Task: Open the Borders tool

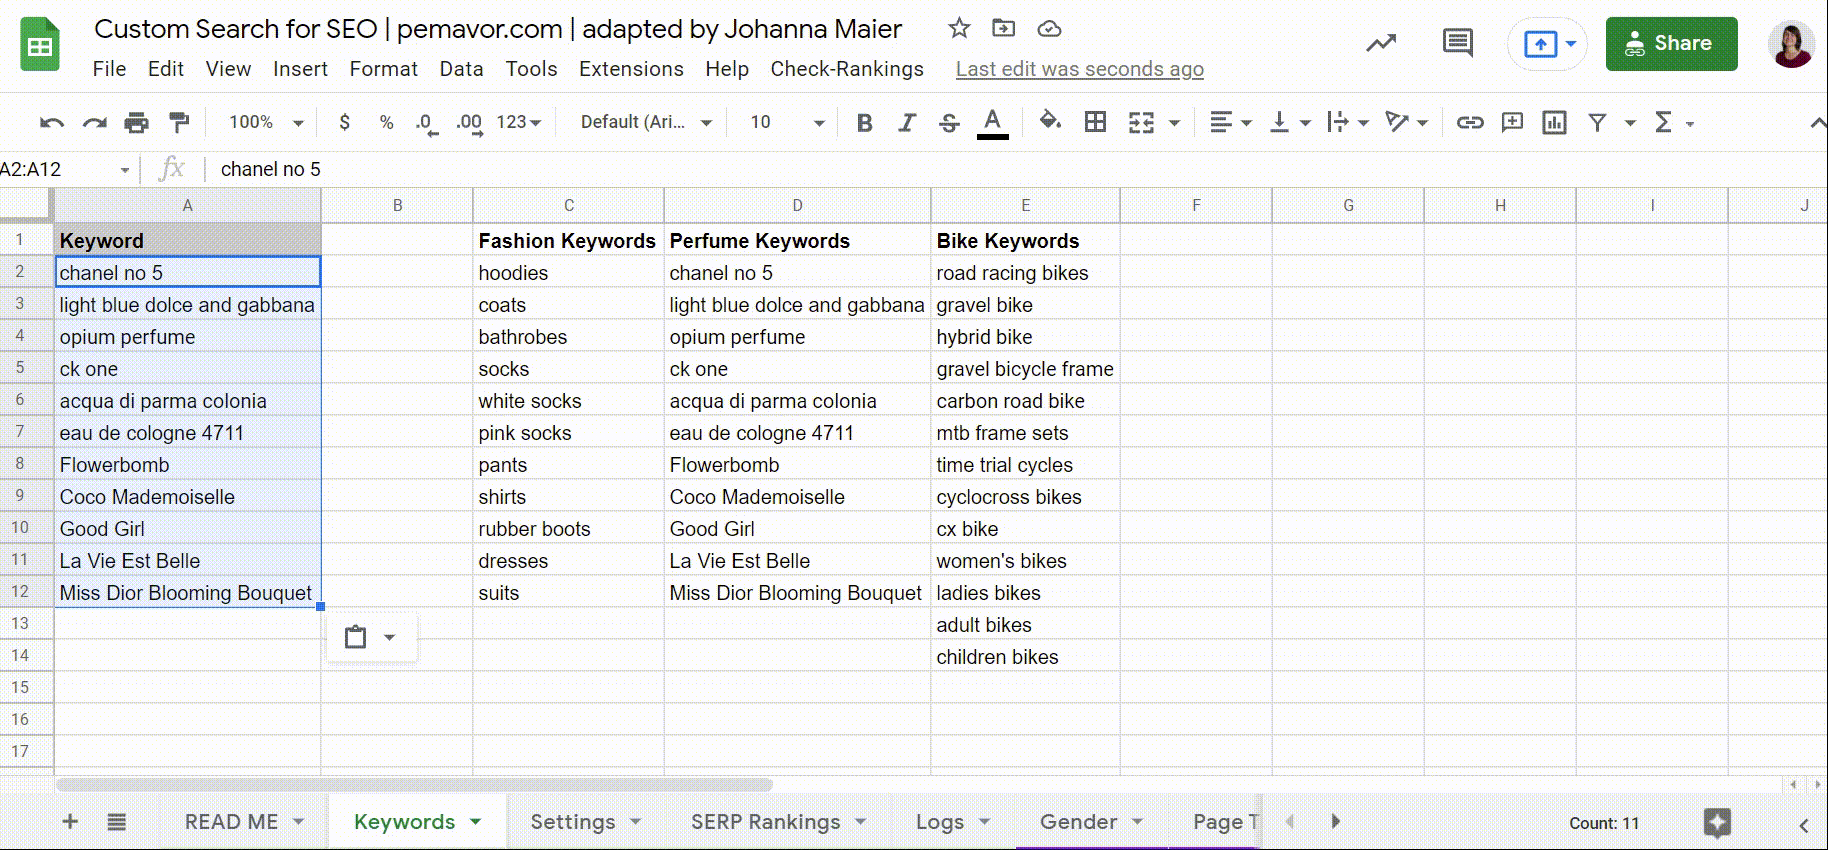Action: [1095, 122]
